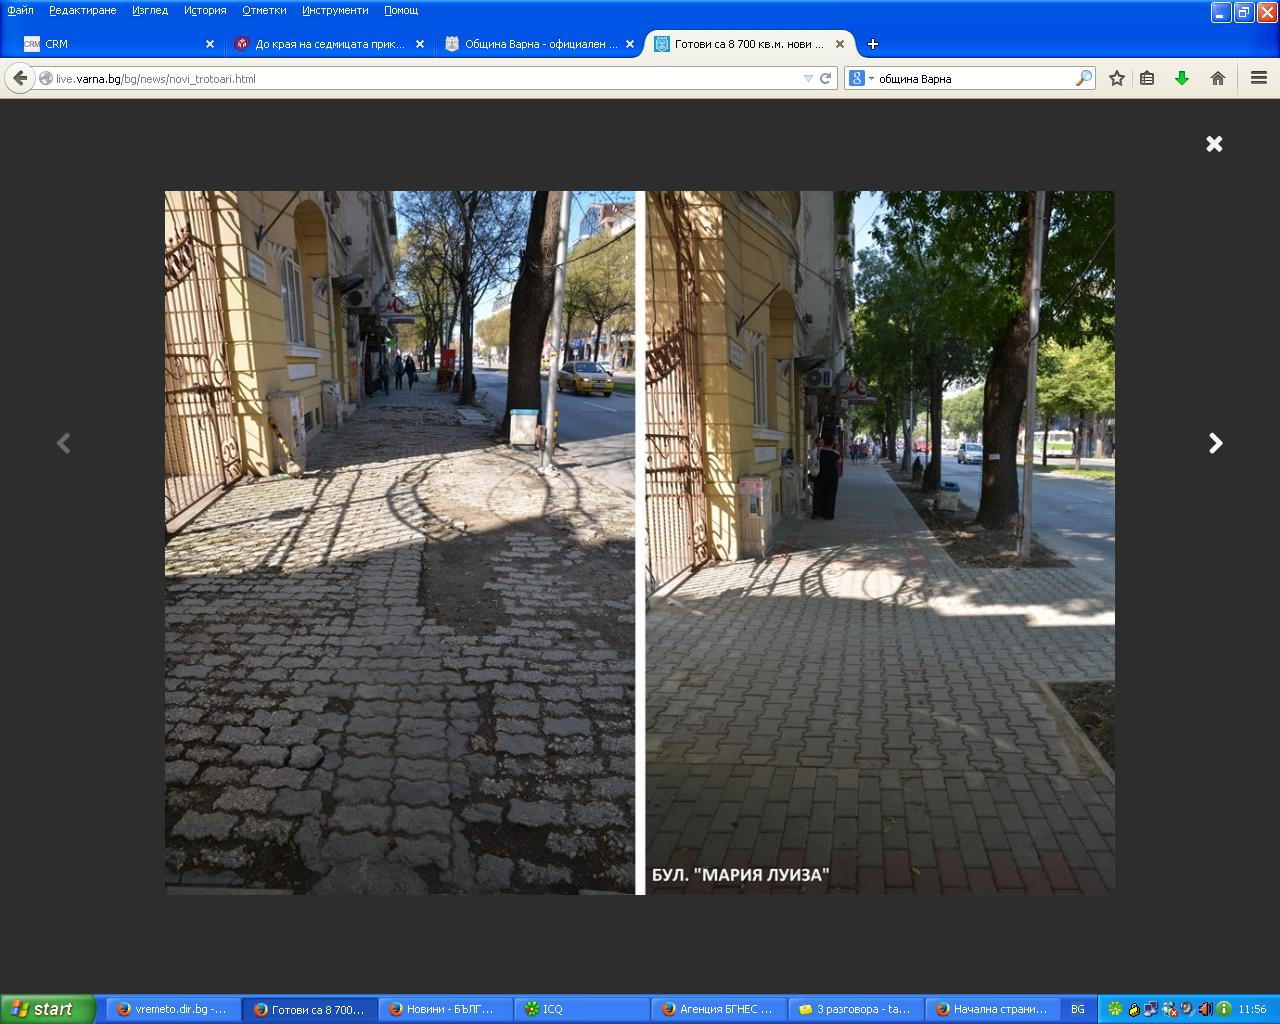Close the 'Община Варна - официален' tab

[x=630, y=44]
